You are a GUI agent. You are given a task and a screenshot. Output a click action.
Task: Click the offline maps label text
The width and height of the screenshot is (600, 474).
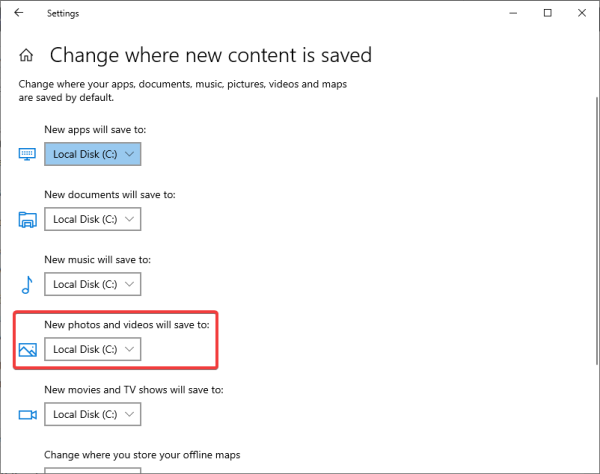[x=142, y=455]
